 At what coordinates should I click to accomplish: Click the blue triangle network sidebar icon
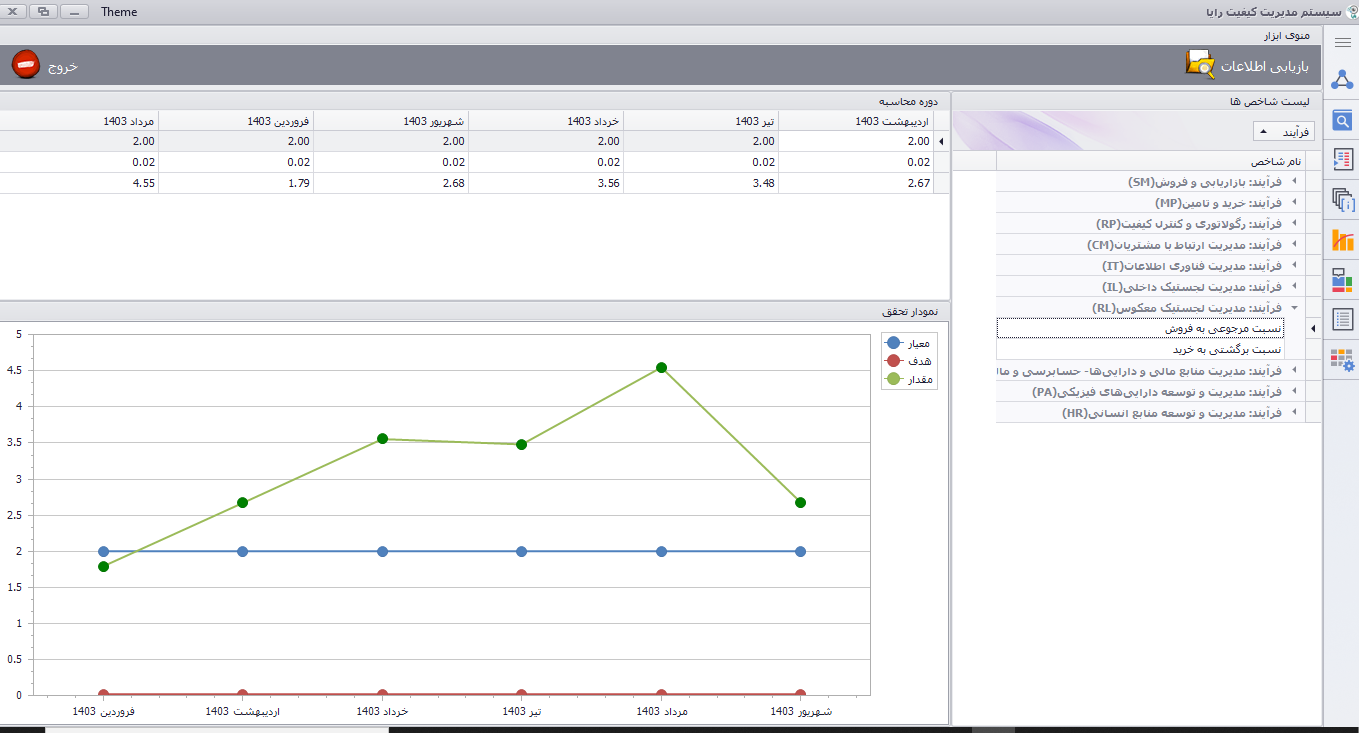(1342, 80)
